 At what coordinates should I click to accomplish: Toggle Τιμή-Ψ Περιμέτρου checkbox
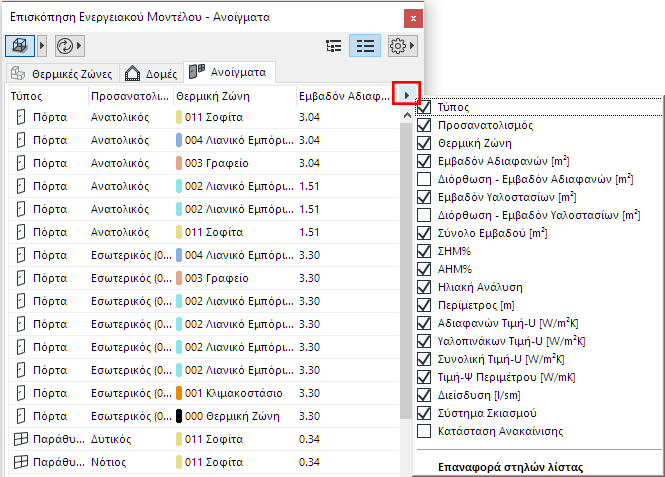[x=424, y=377]
